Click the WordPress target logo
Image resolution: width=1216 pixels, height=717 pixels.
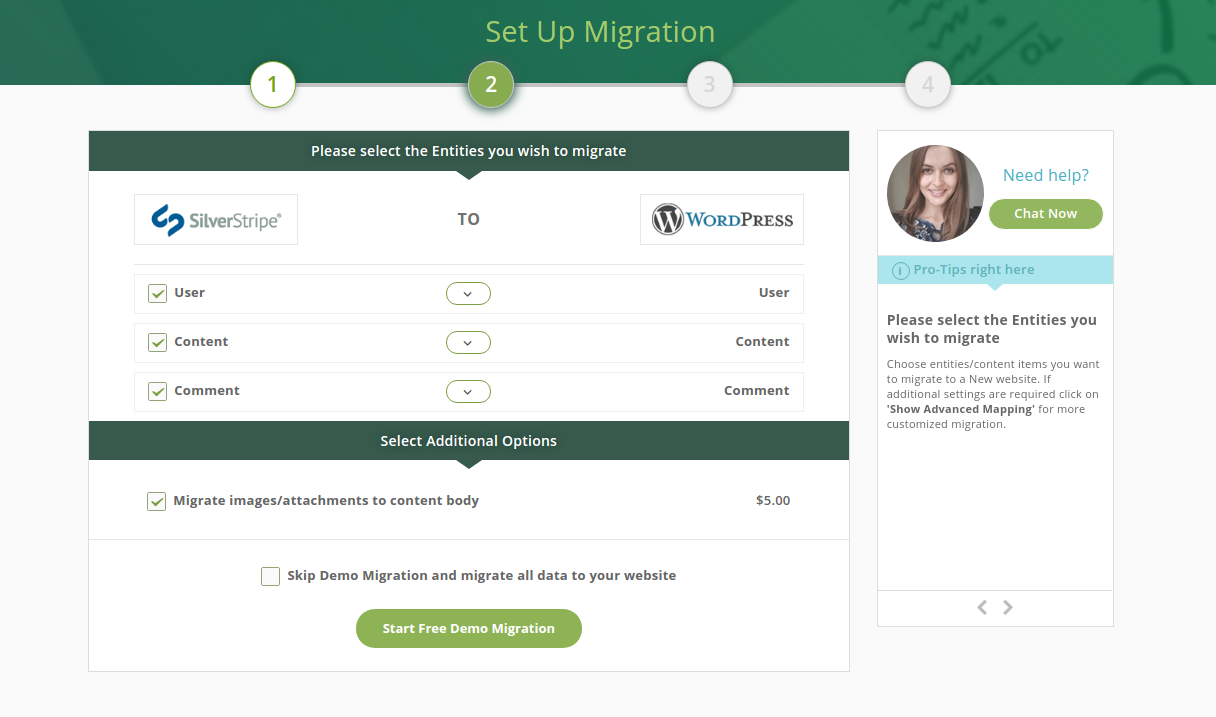tap(722, 219)
